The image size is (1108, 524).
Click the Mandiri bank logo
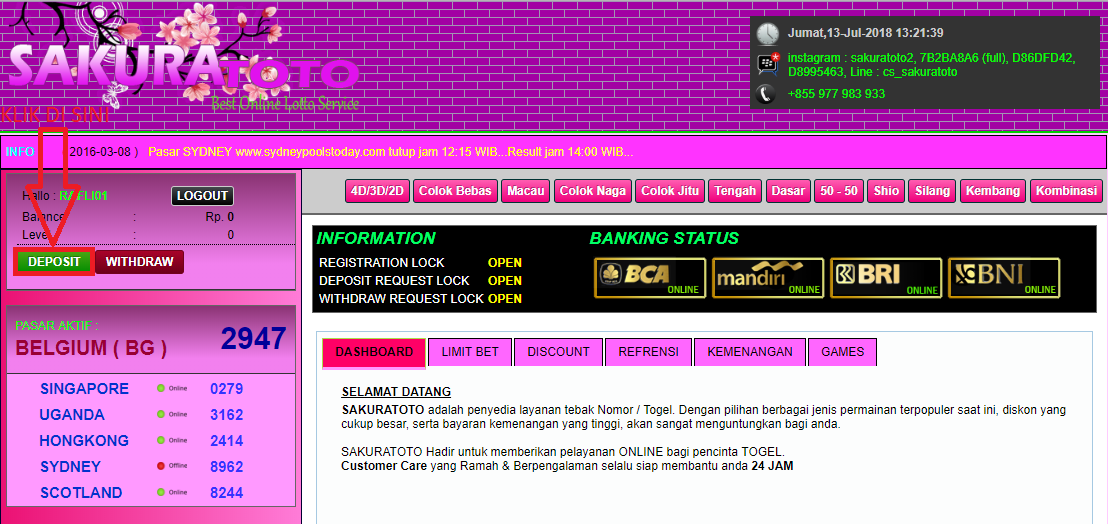768,278
